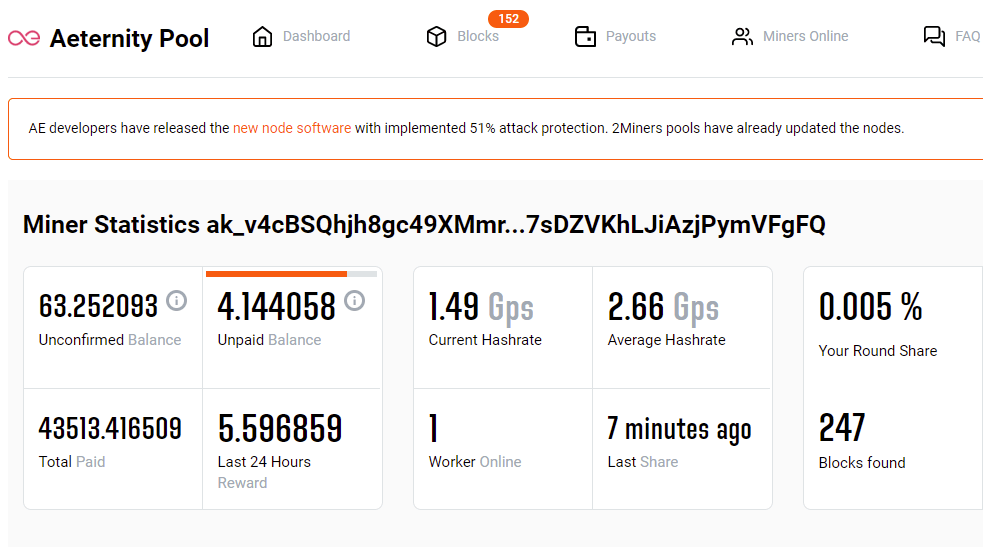Image resolution: width=983 pixels, height=547 pixels.
Task: Click the Total Paid amount
Action: 110,429
